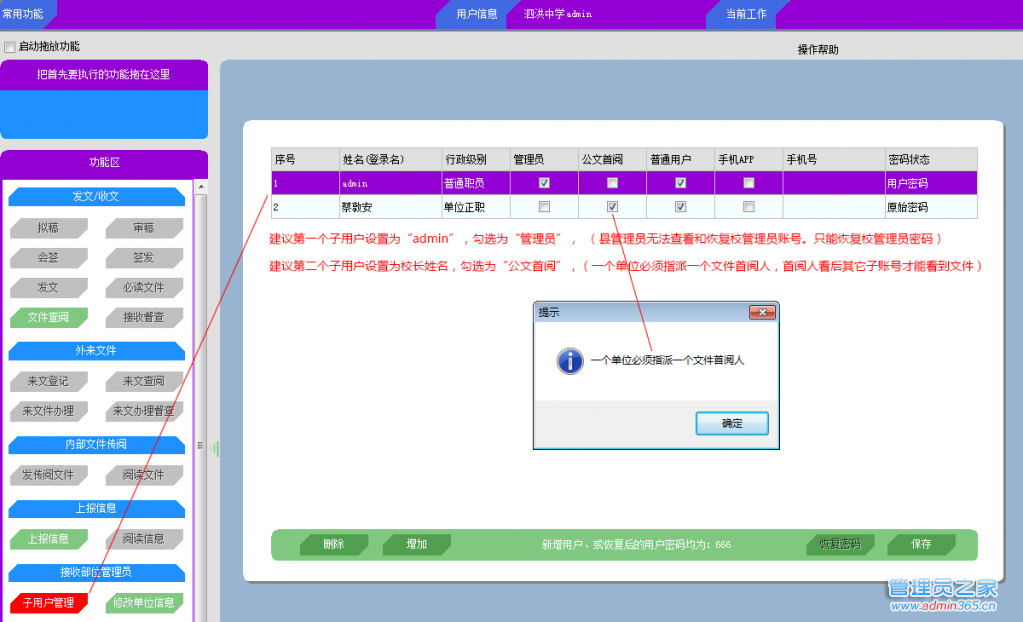Open the 阅读文件 function
Viewport: 1023px width, 622px height.
pyautogui.click(x=144, y=474)
